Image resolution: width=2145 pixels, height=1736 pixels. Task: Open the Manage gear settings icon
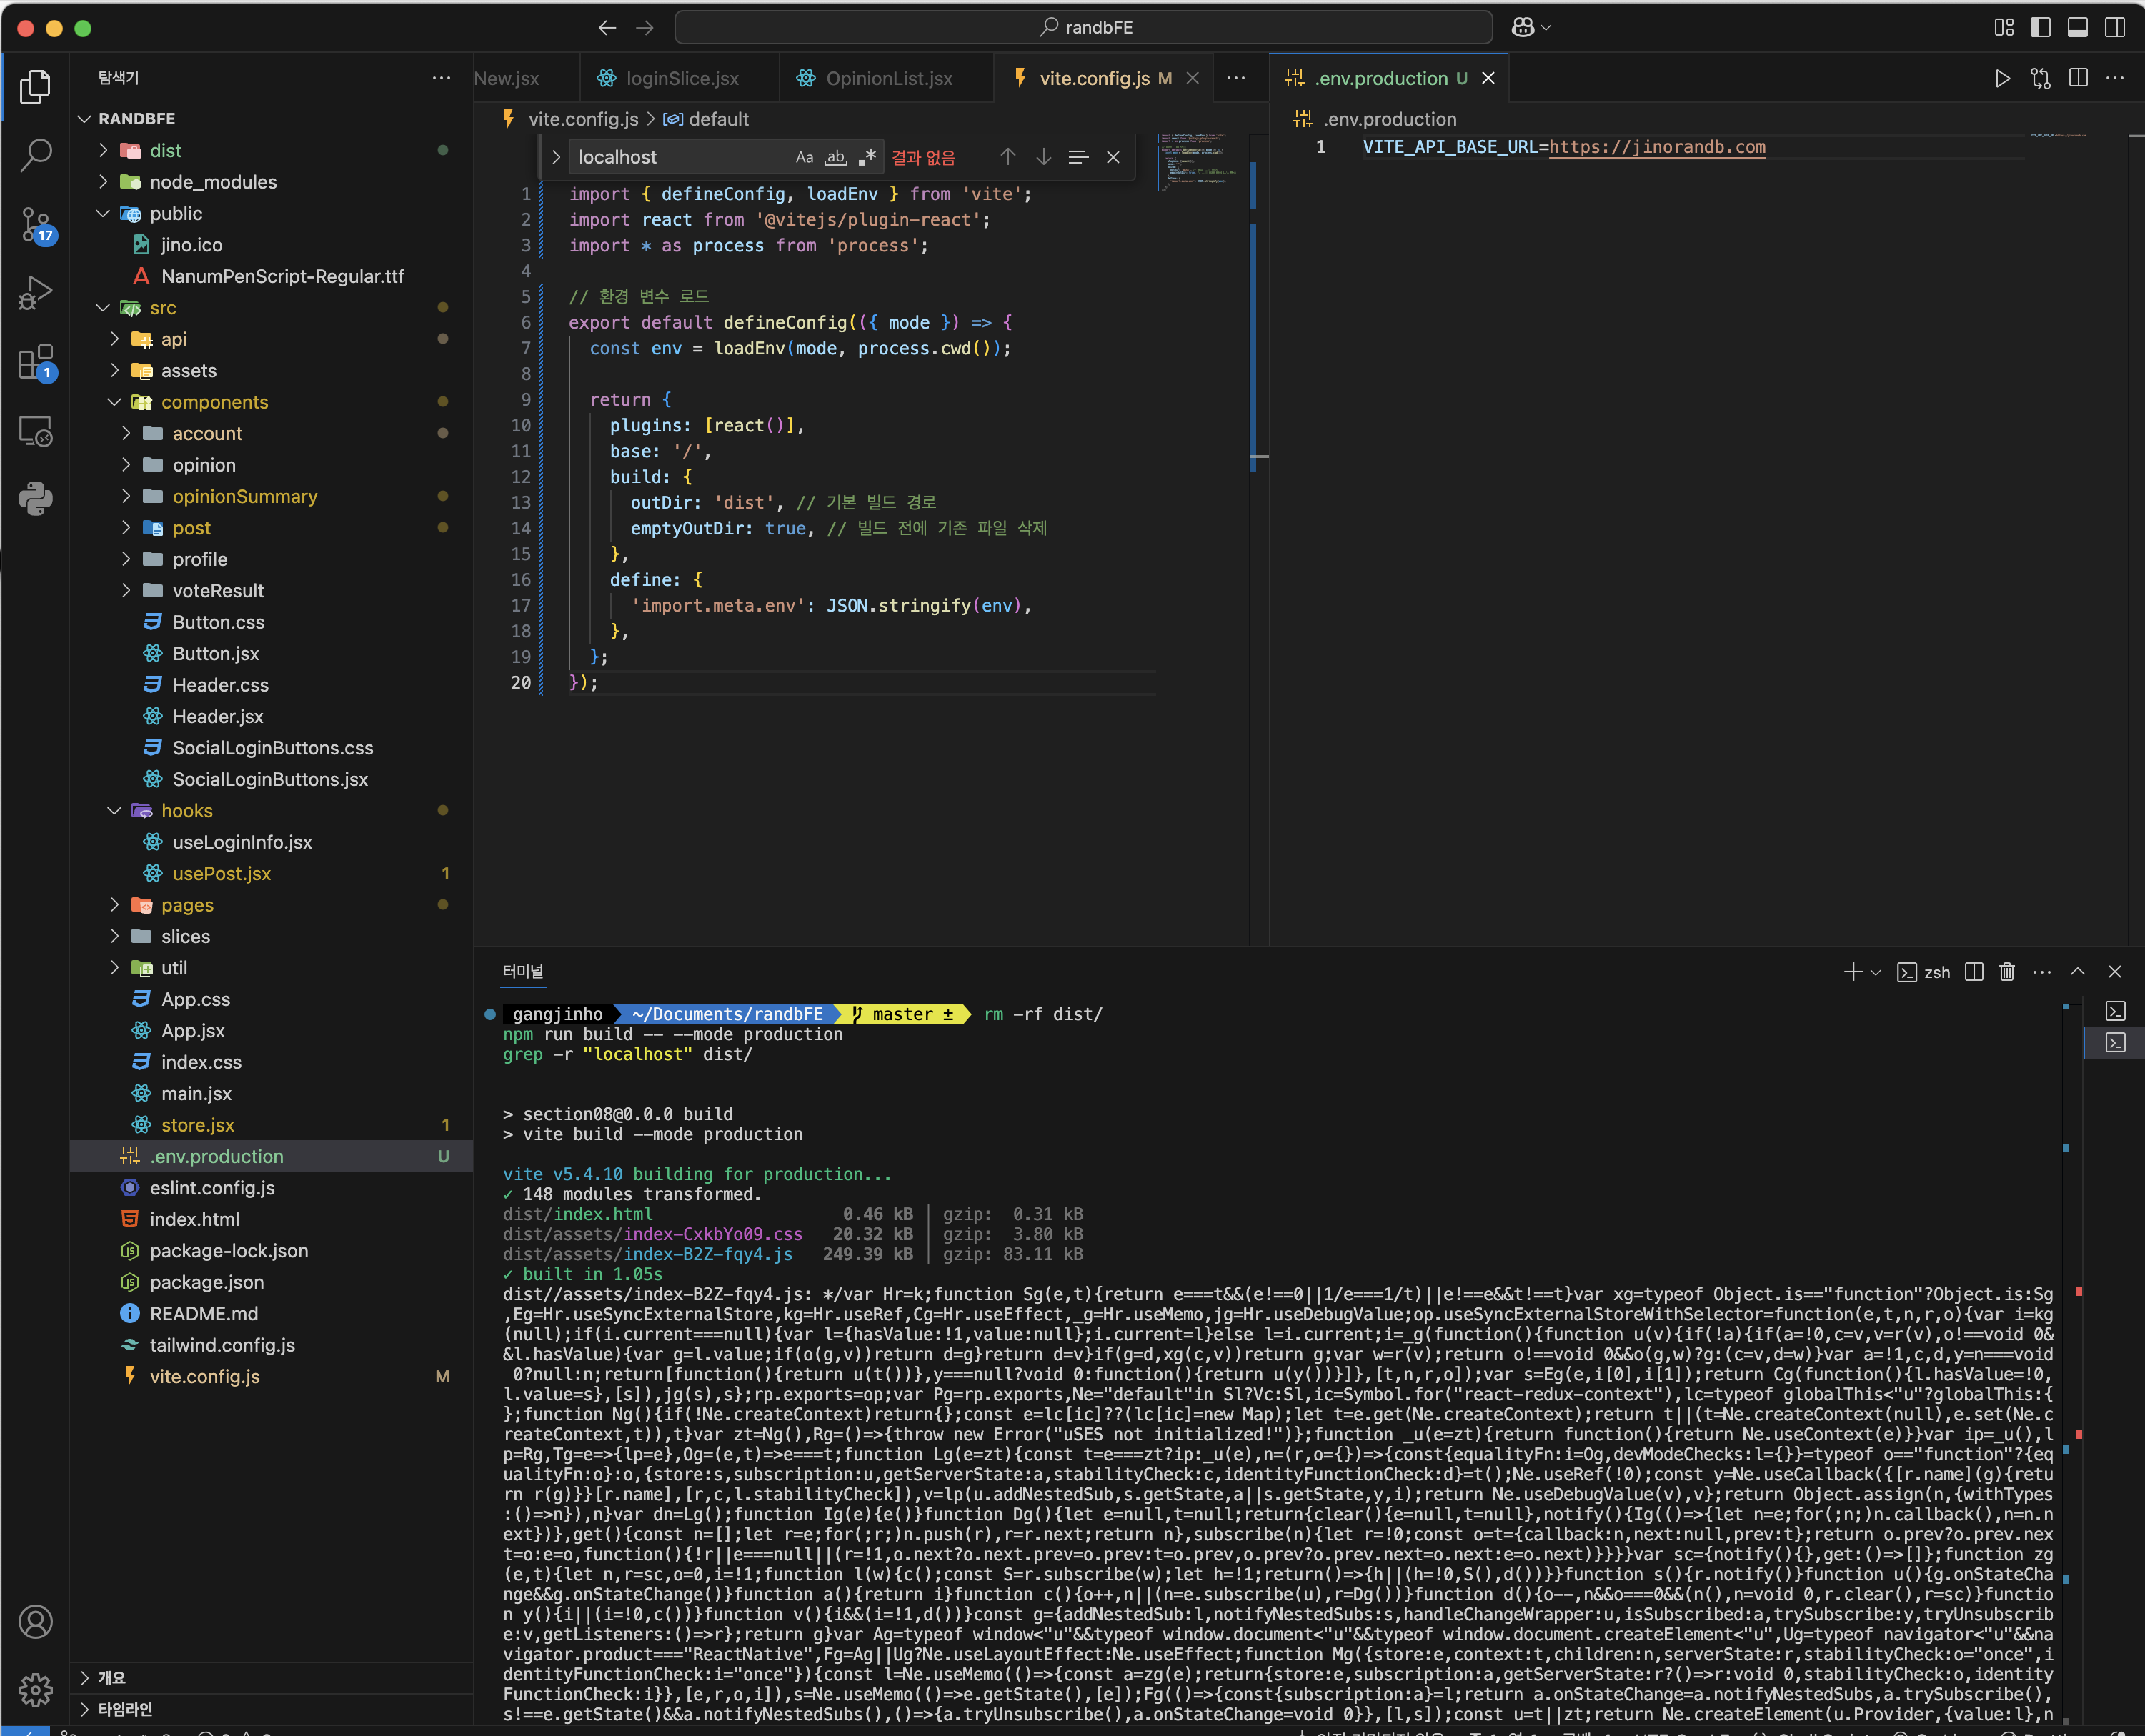35,1689
